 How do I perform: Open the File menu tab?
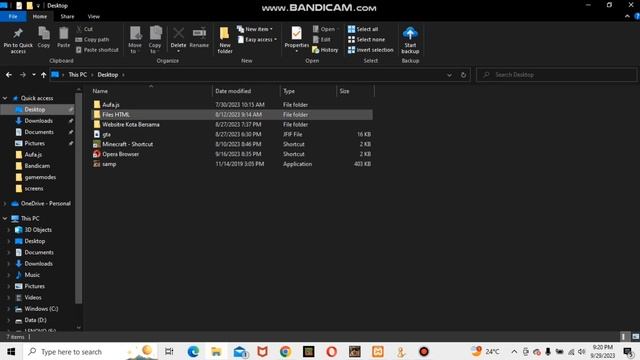(x=13, y=16)
